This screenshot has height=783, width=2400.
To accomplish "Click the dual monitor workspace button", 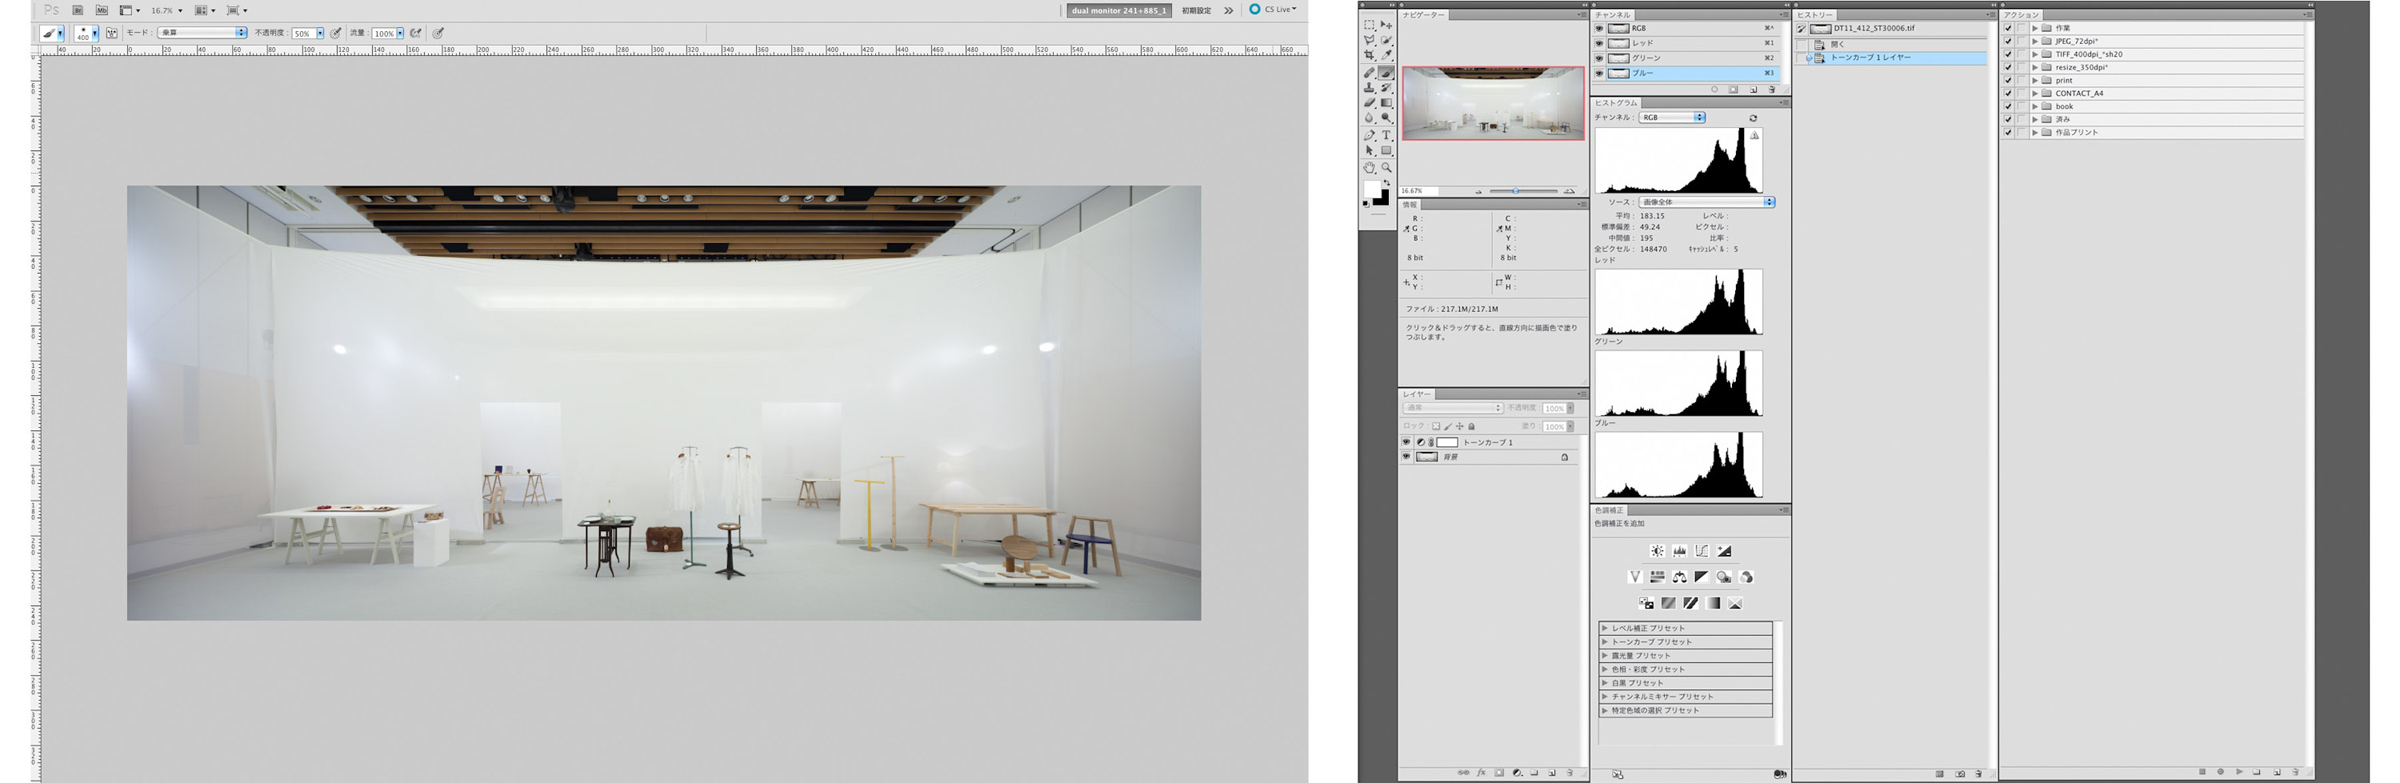I will pos(1118,11).
